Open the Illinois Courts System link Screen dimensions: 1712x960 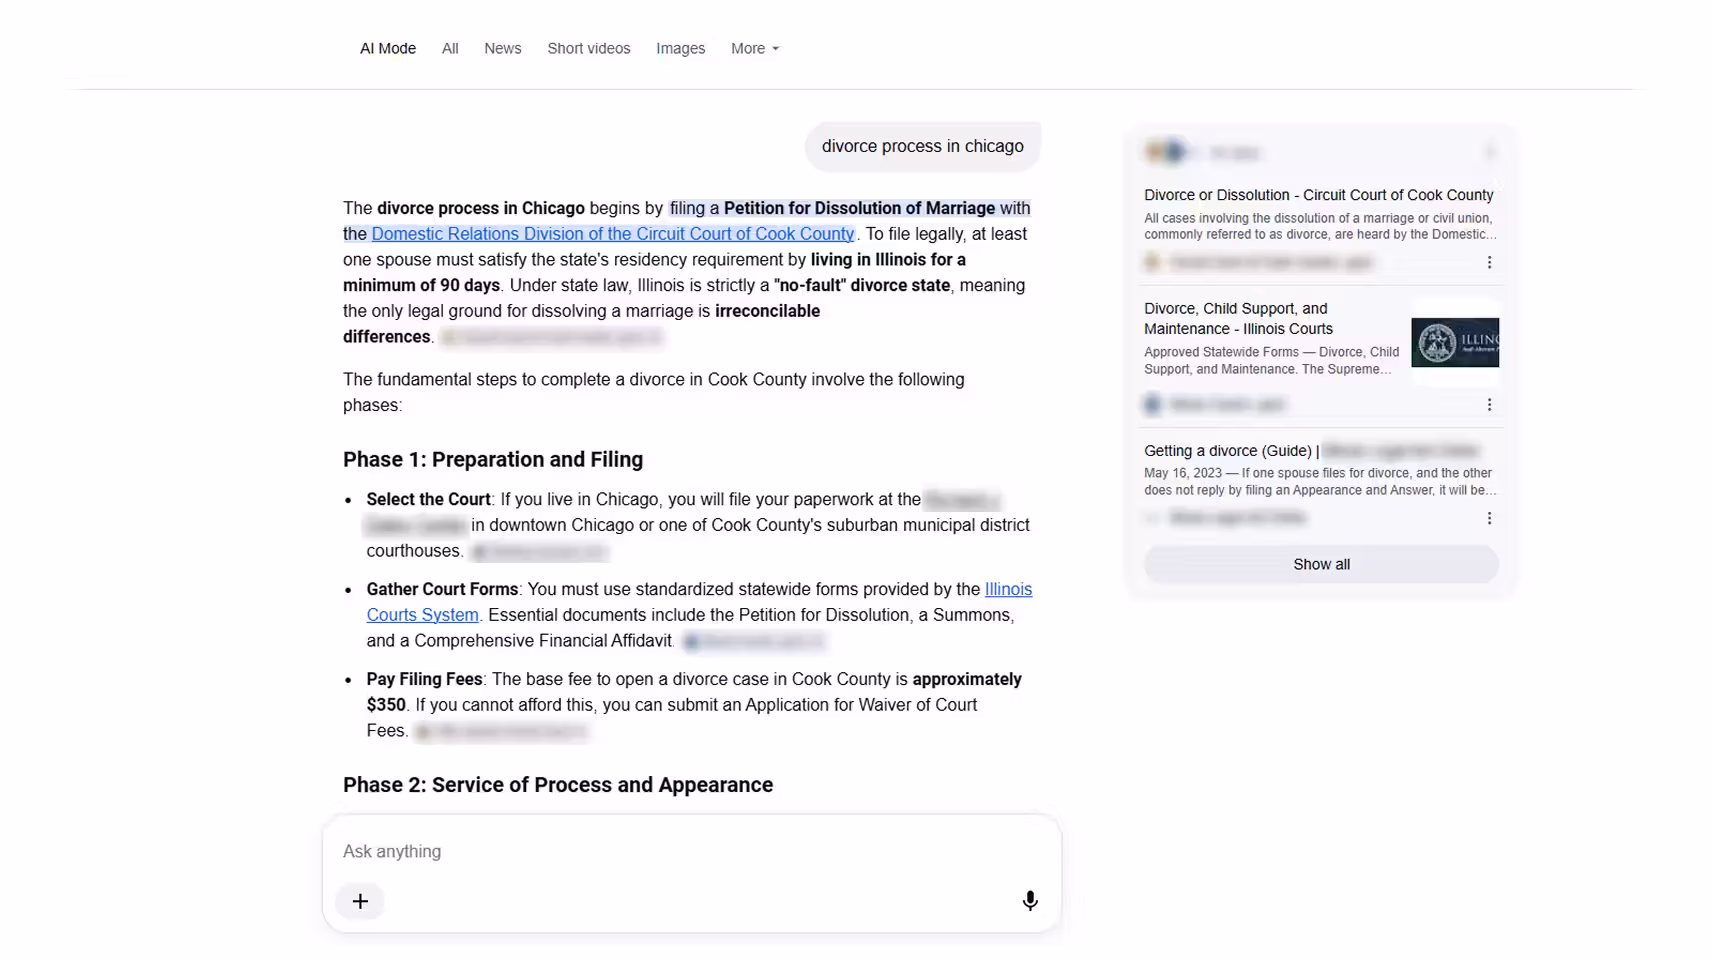point(700,602)
